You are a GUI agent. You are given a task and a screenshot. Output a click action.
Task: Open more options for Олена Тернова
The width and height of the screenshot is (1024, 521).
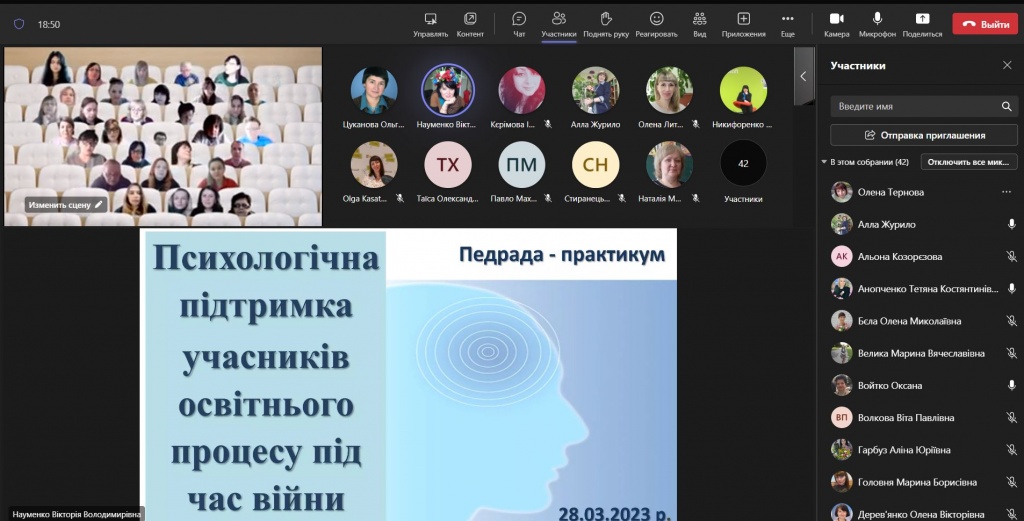pos(1006,192)
